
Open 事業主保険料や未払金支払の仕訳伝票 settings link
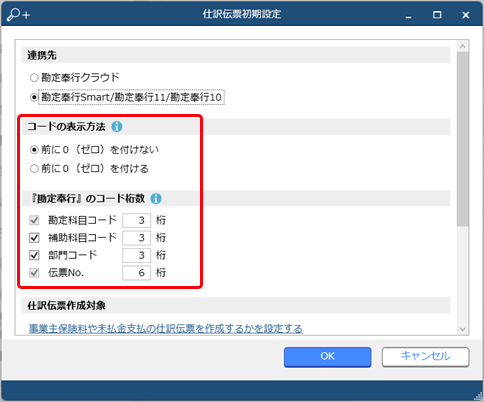(166, 329)
